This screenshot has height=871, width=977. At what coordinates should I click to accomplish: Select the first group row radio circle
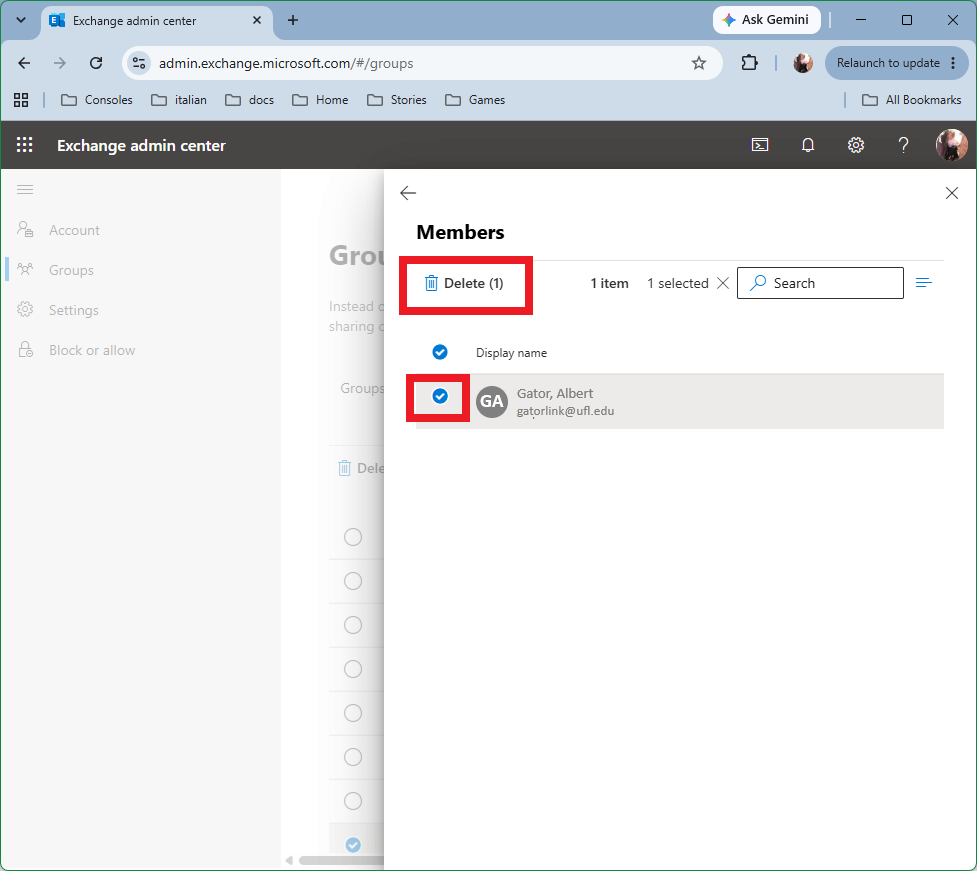[353, 537]
